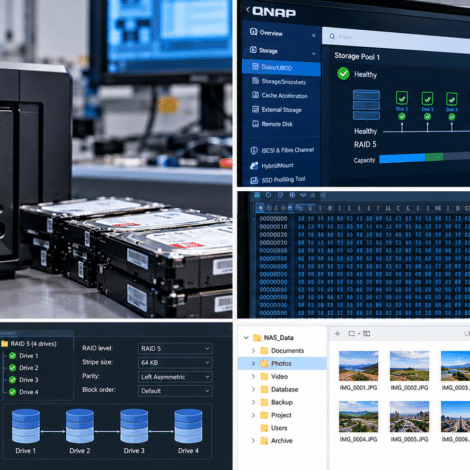Open the Stripe size dropdown

point(175,362)
